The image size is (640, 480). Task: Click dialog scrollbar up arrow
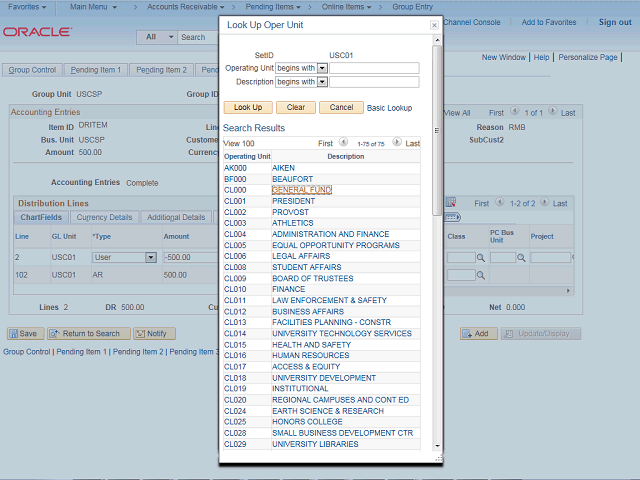[437, 40]
